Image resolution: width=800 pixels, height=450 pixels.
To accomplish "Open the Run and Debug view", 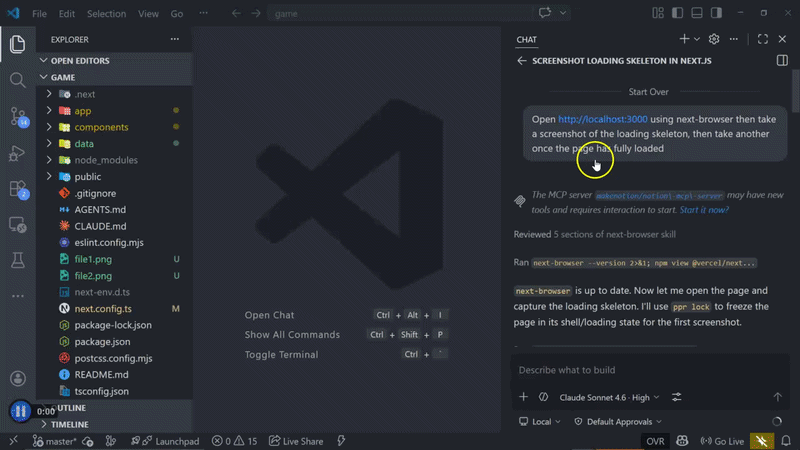I will click(17, 153).
